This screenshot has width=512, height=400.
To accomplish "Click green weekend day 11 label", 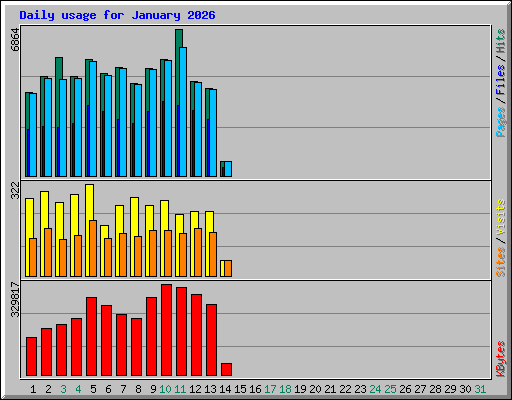I will point(180,389).
